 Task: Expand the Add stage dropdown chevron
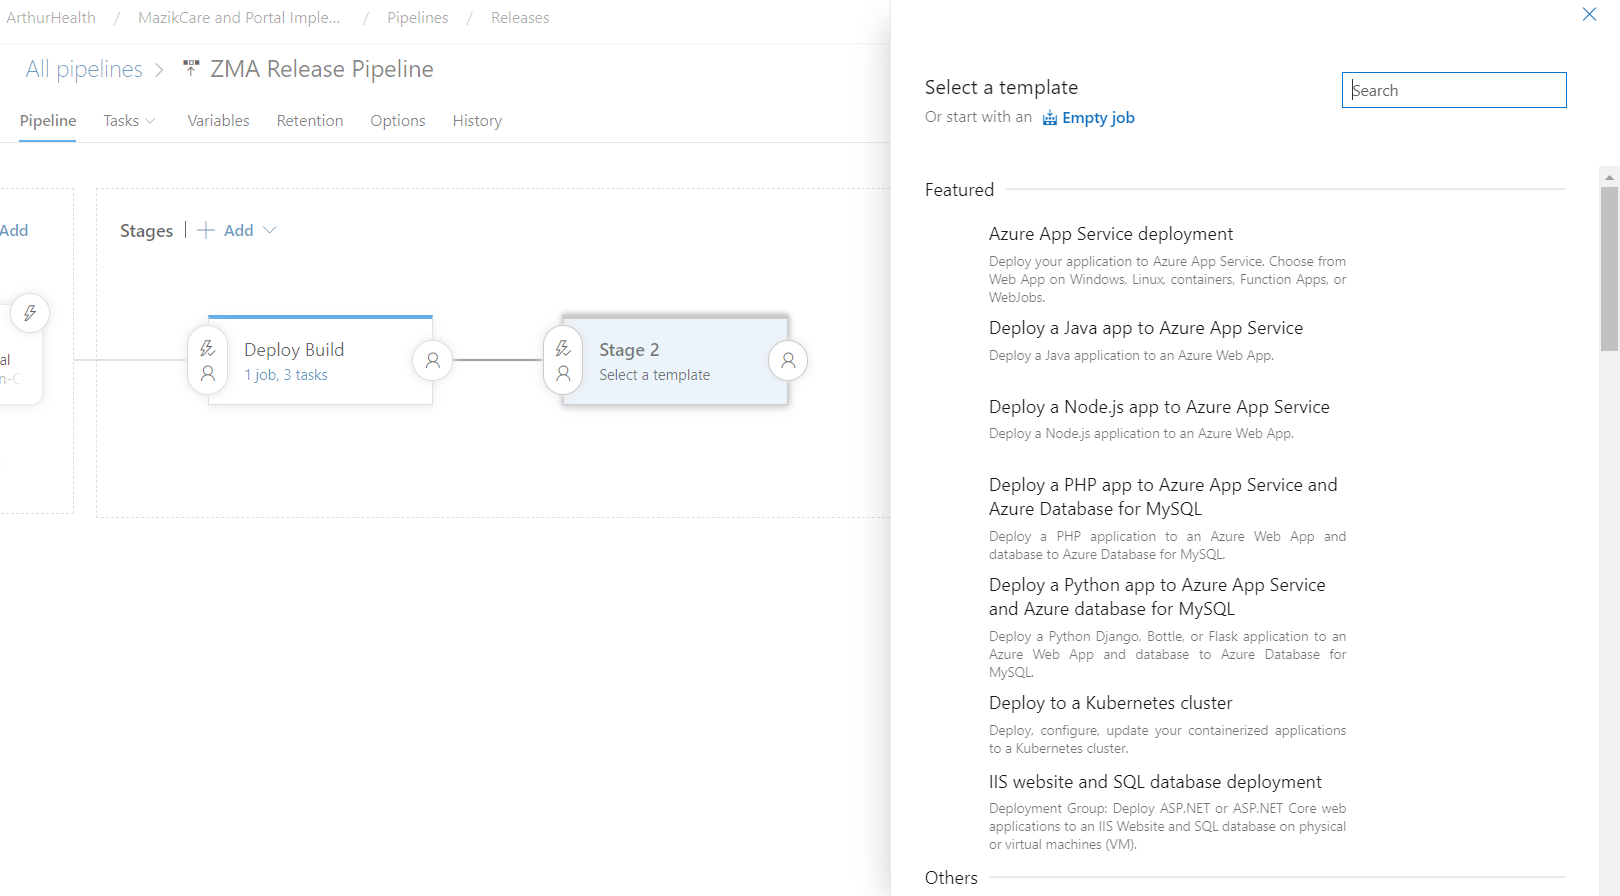click(x=270, y=230)
